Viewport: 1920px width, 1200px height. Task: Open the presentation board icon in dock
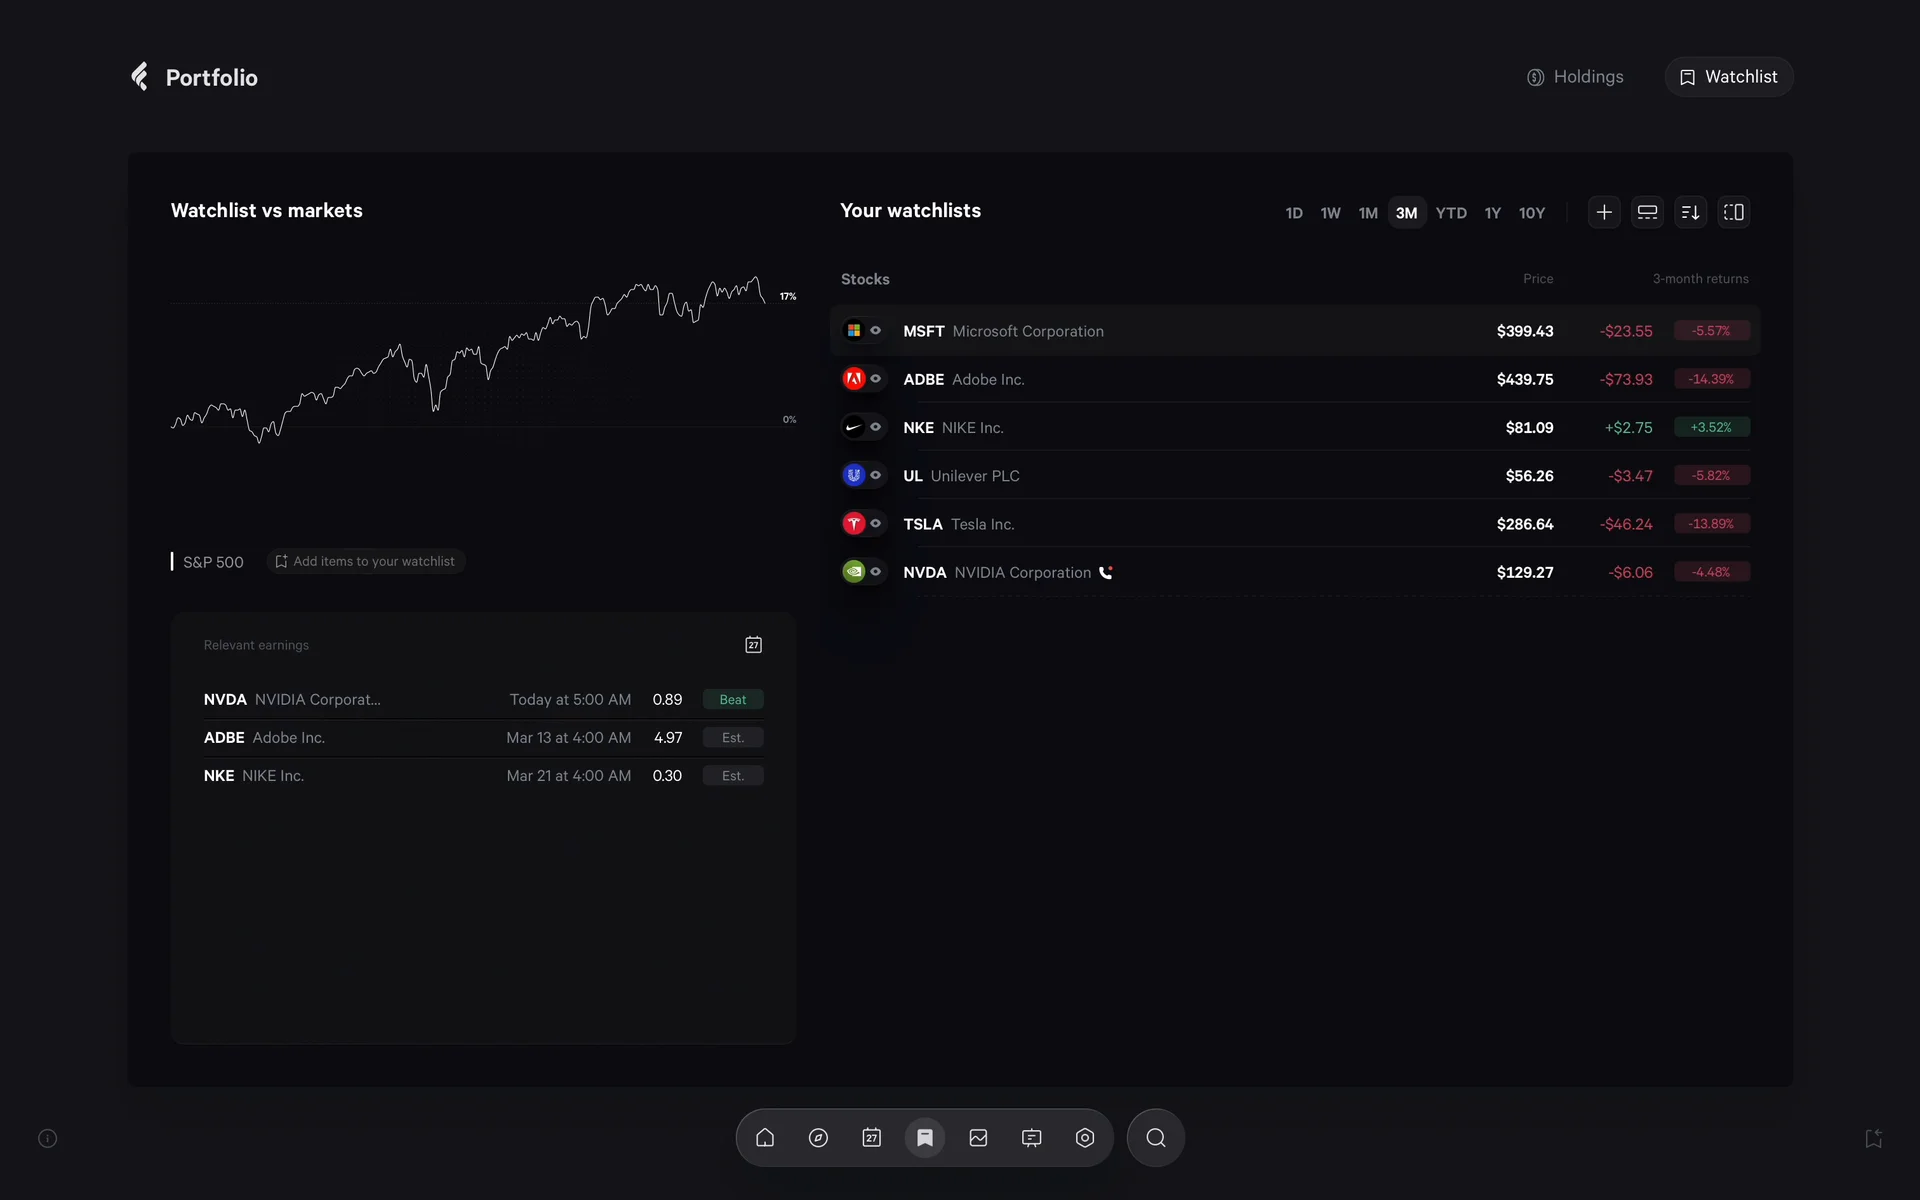pyautogui.click(x=1031, y=1138)
